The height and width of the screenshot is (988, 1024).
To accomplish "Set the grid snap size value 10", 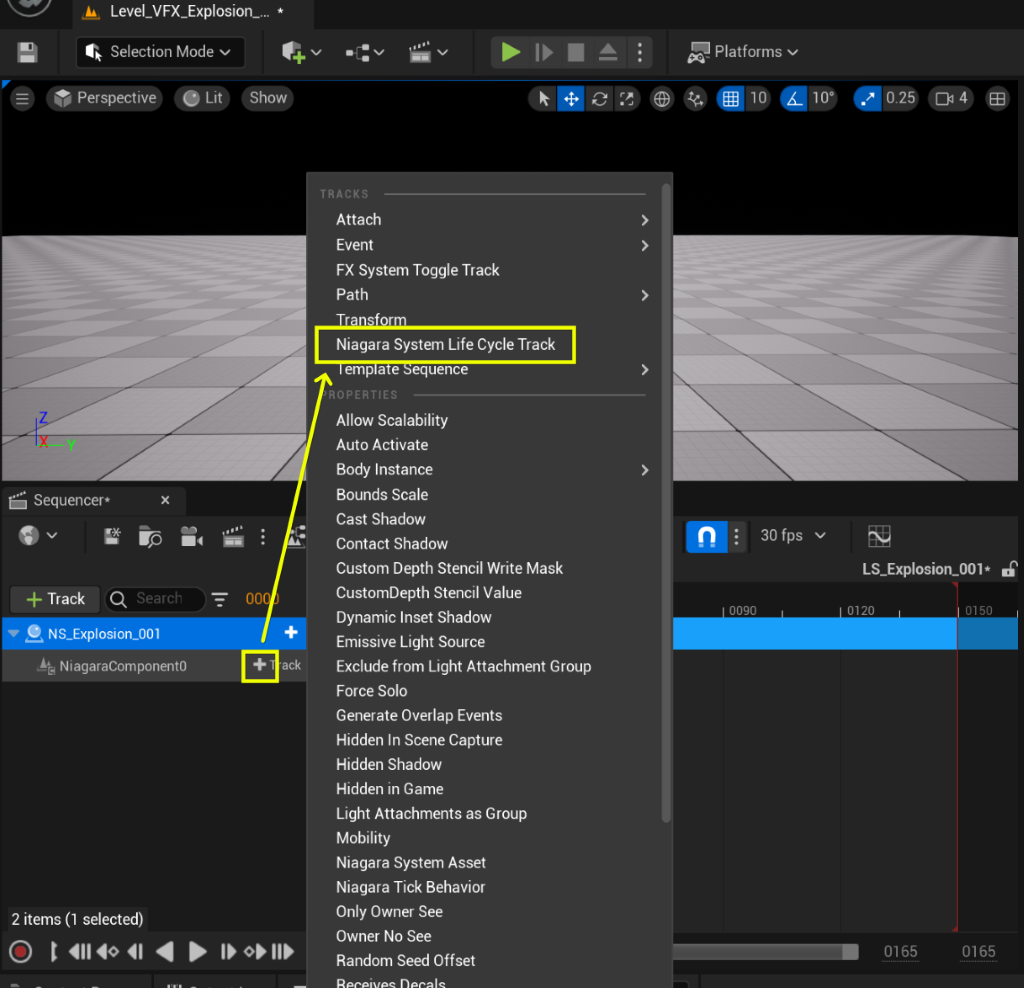I will coord(758,99).
